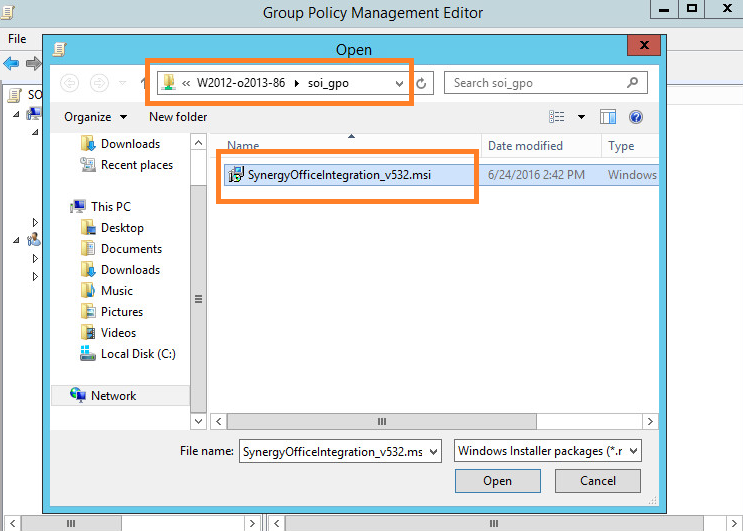Click the Music folder icon

point(88,290)
